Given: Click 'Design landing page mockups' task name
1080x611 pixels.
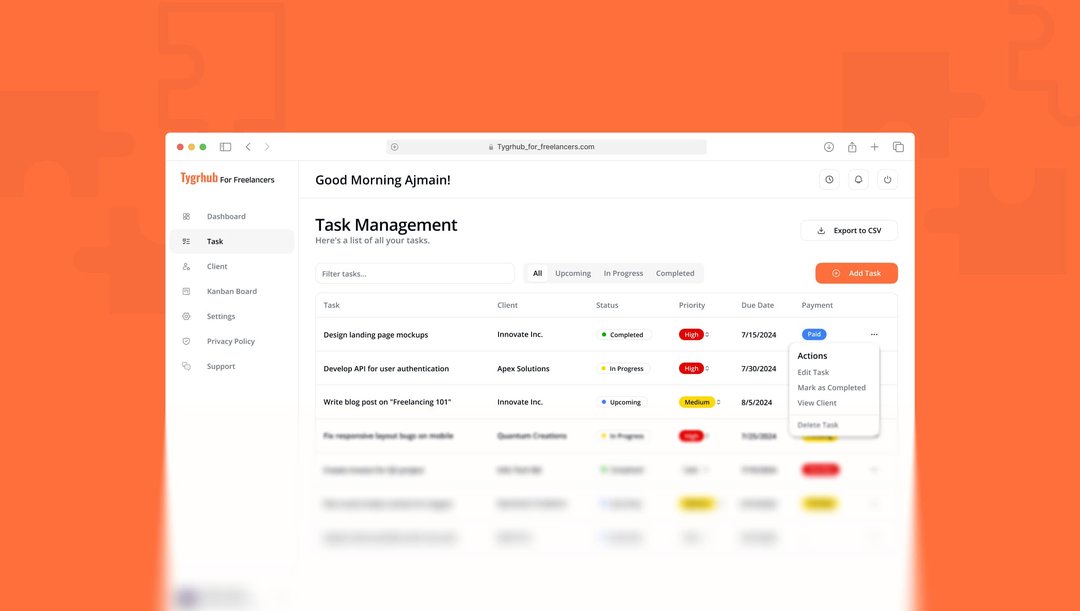Looking at the screenshot, I should pos(375,335).
